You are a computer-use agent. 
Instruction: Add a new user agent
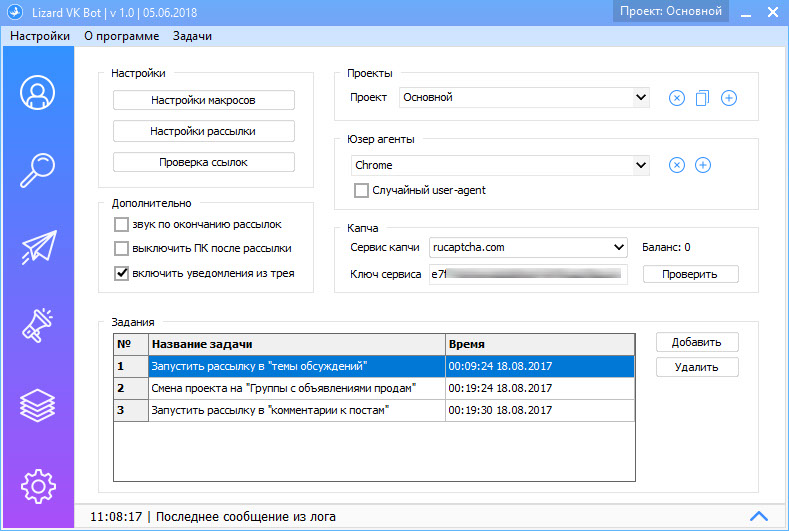[x=703, y=165]
